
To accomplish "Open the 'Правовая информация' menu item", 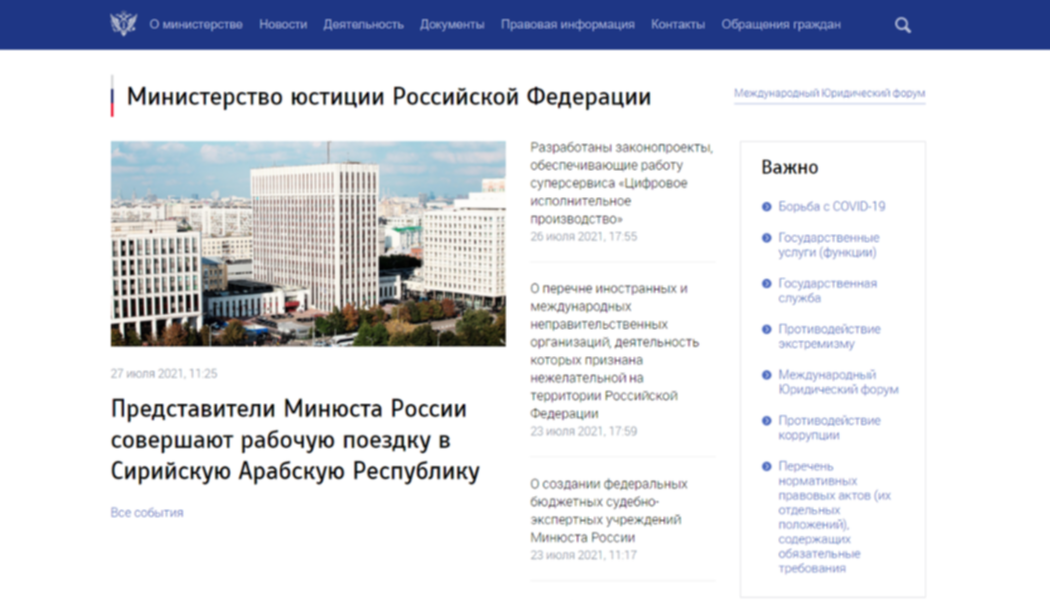I will point(567,25).
